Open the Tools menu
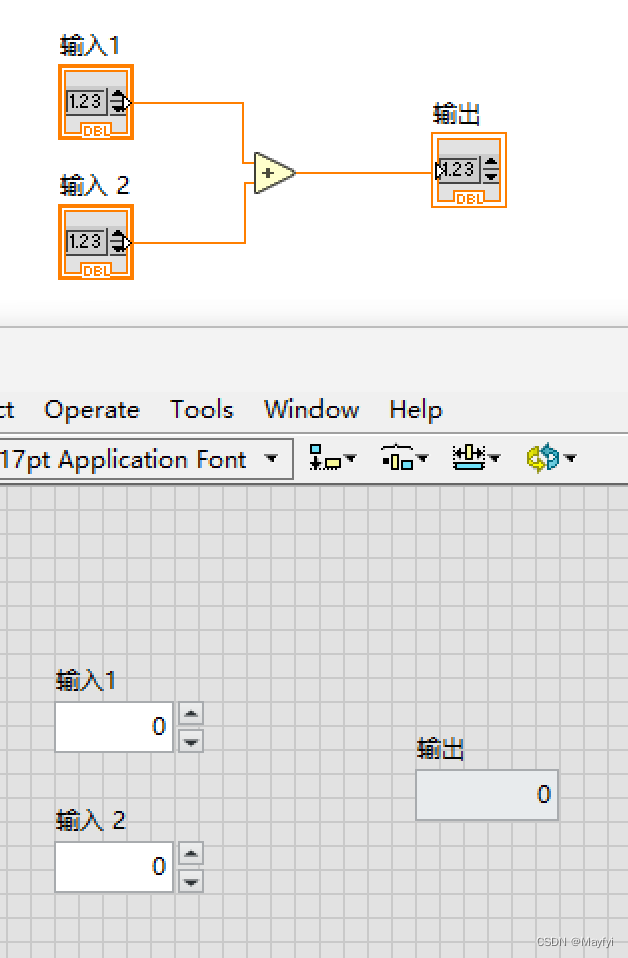The width and height of the screenshot is (628, 958). point(202,409)
